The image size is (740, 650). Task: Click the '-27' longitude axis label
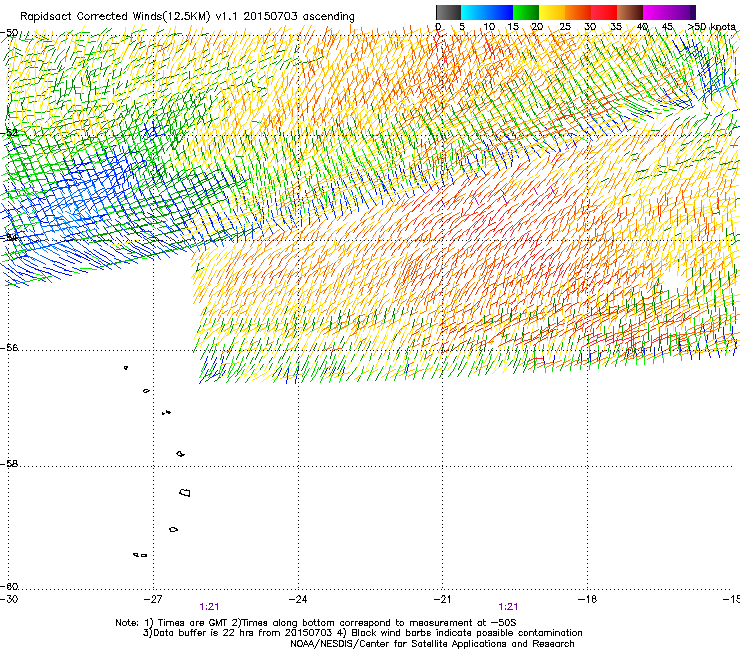click(153, 599)
